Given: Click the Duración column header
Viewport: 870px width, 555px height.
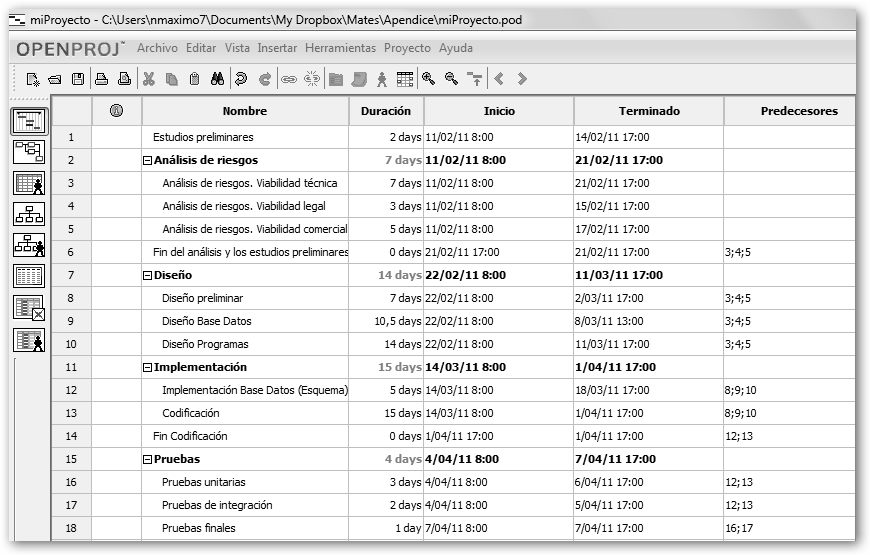Looking at the screenshot, I should click(x=386, y=112).
